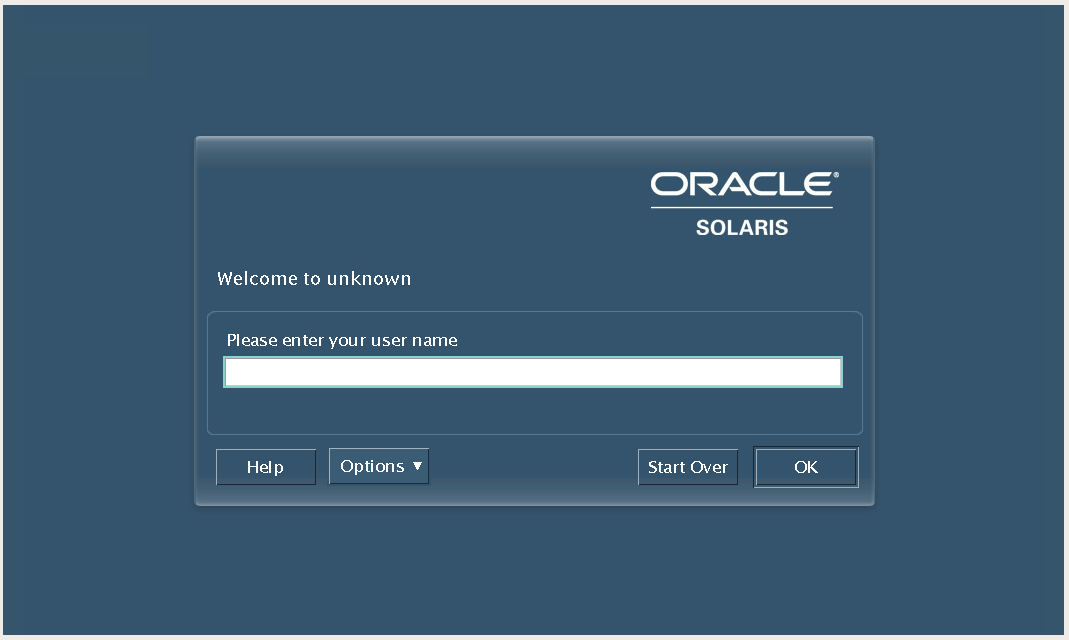The image size is (1069, 640).
Task: Click the 'Welcome to unknown' text
Action: (x=314, y=279)
